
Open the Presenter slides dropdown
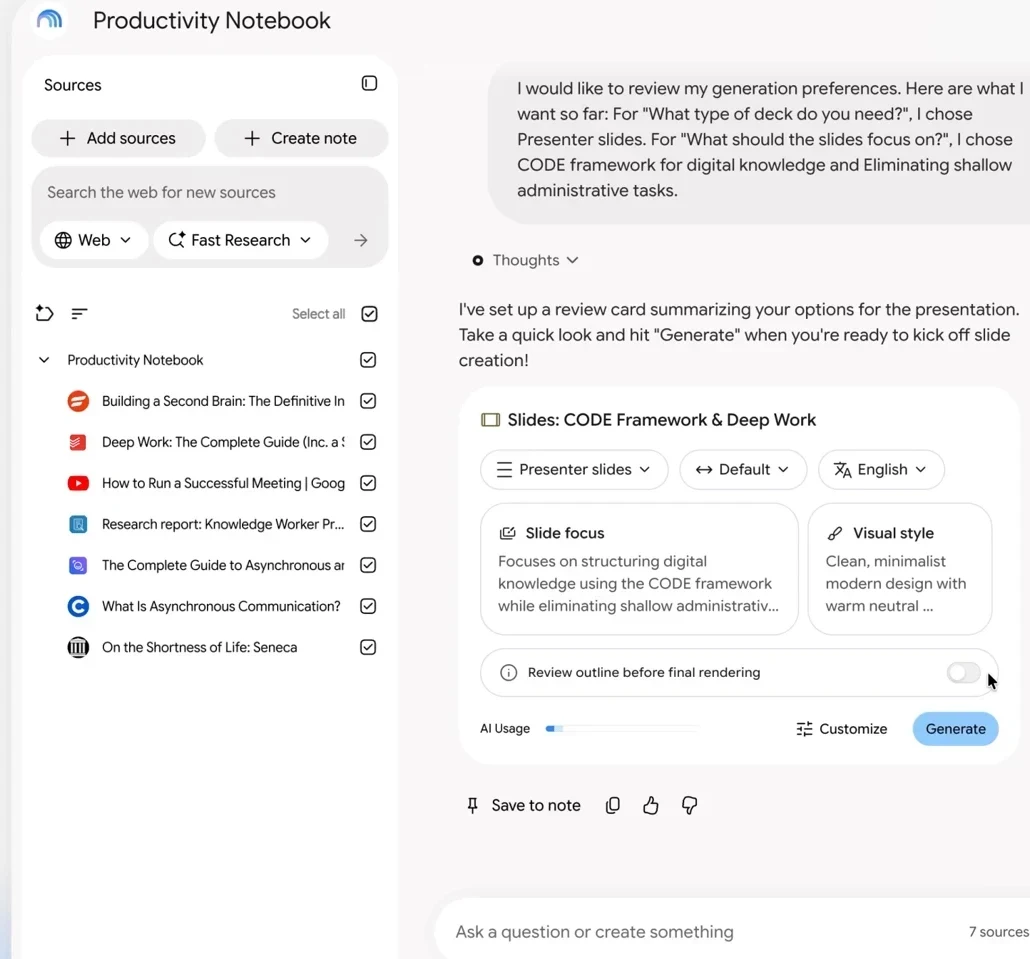[573, 470]
